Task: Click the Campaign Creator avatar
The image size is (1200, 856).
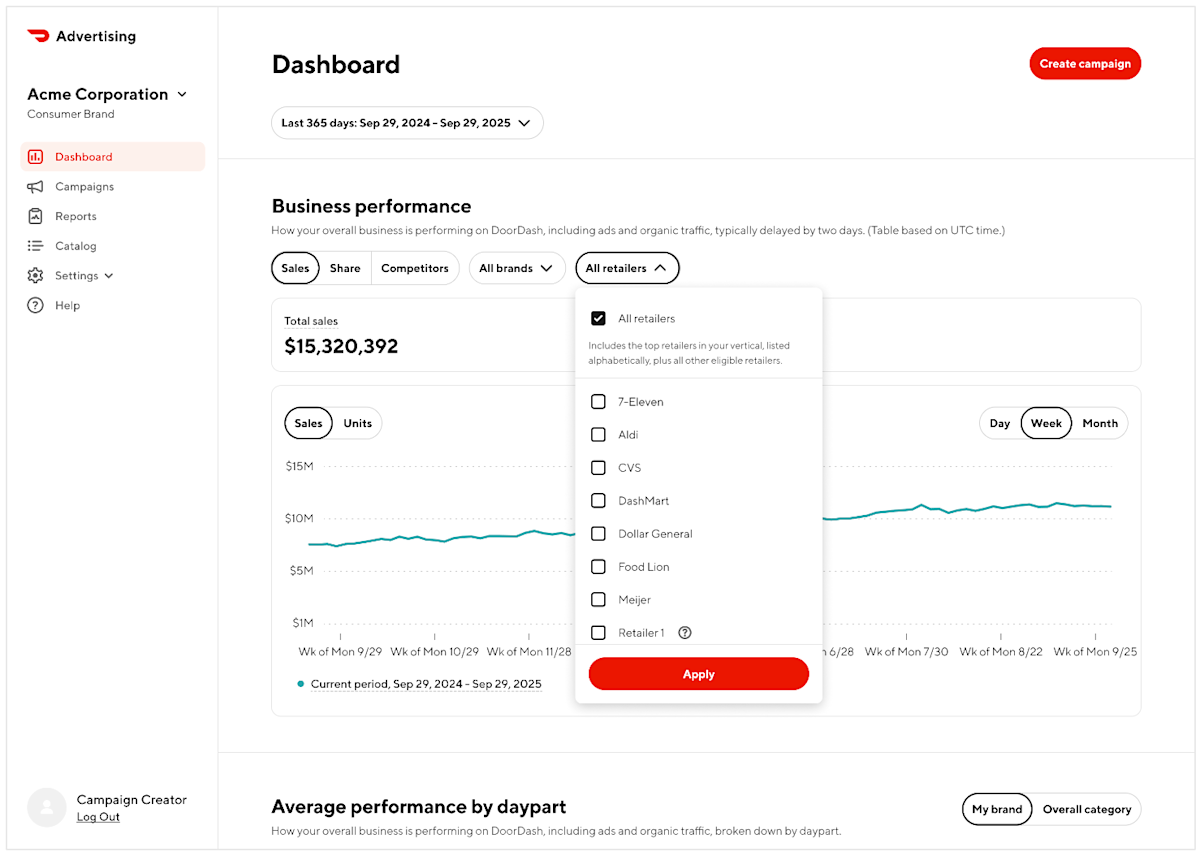Action: [47, 807]
